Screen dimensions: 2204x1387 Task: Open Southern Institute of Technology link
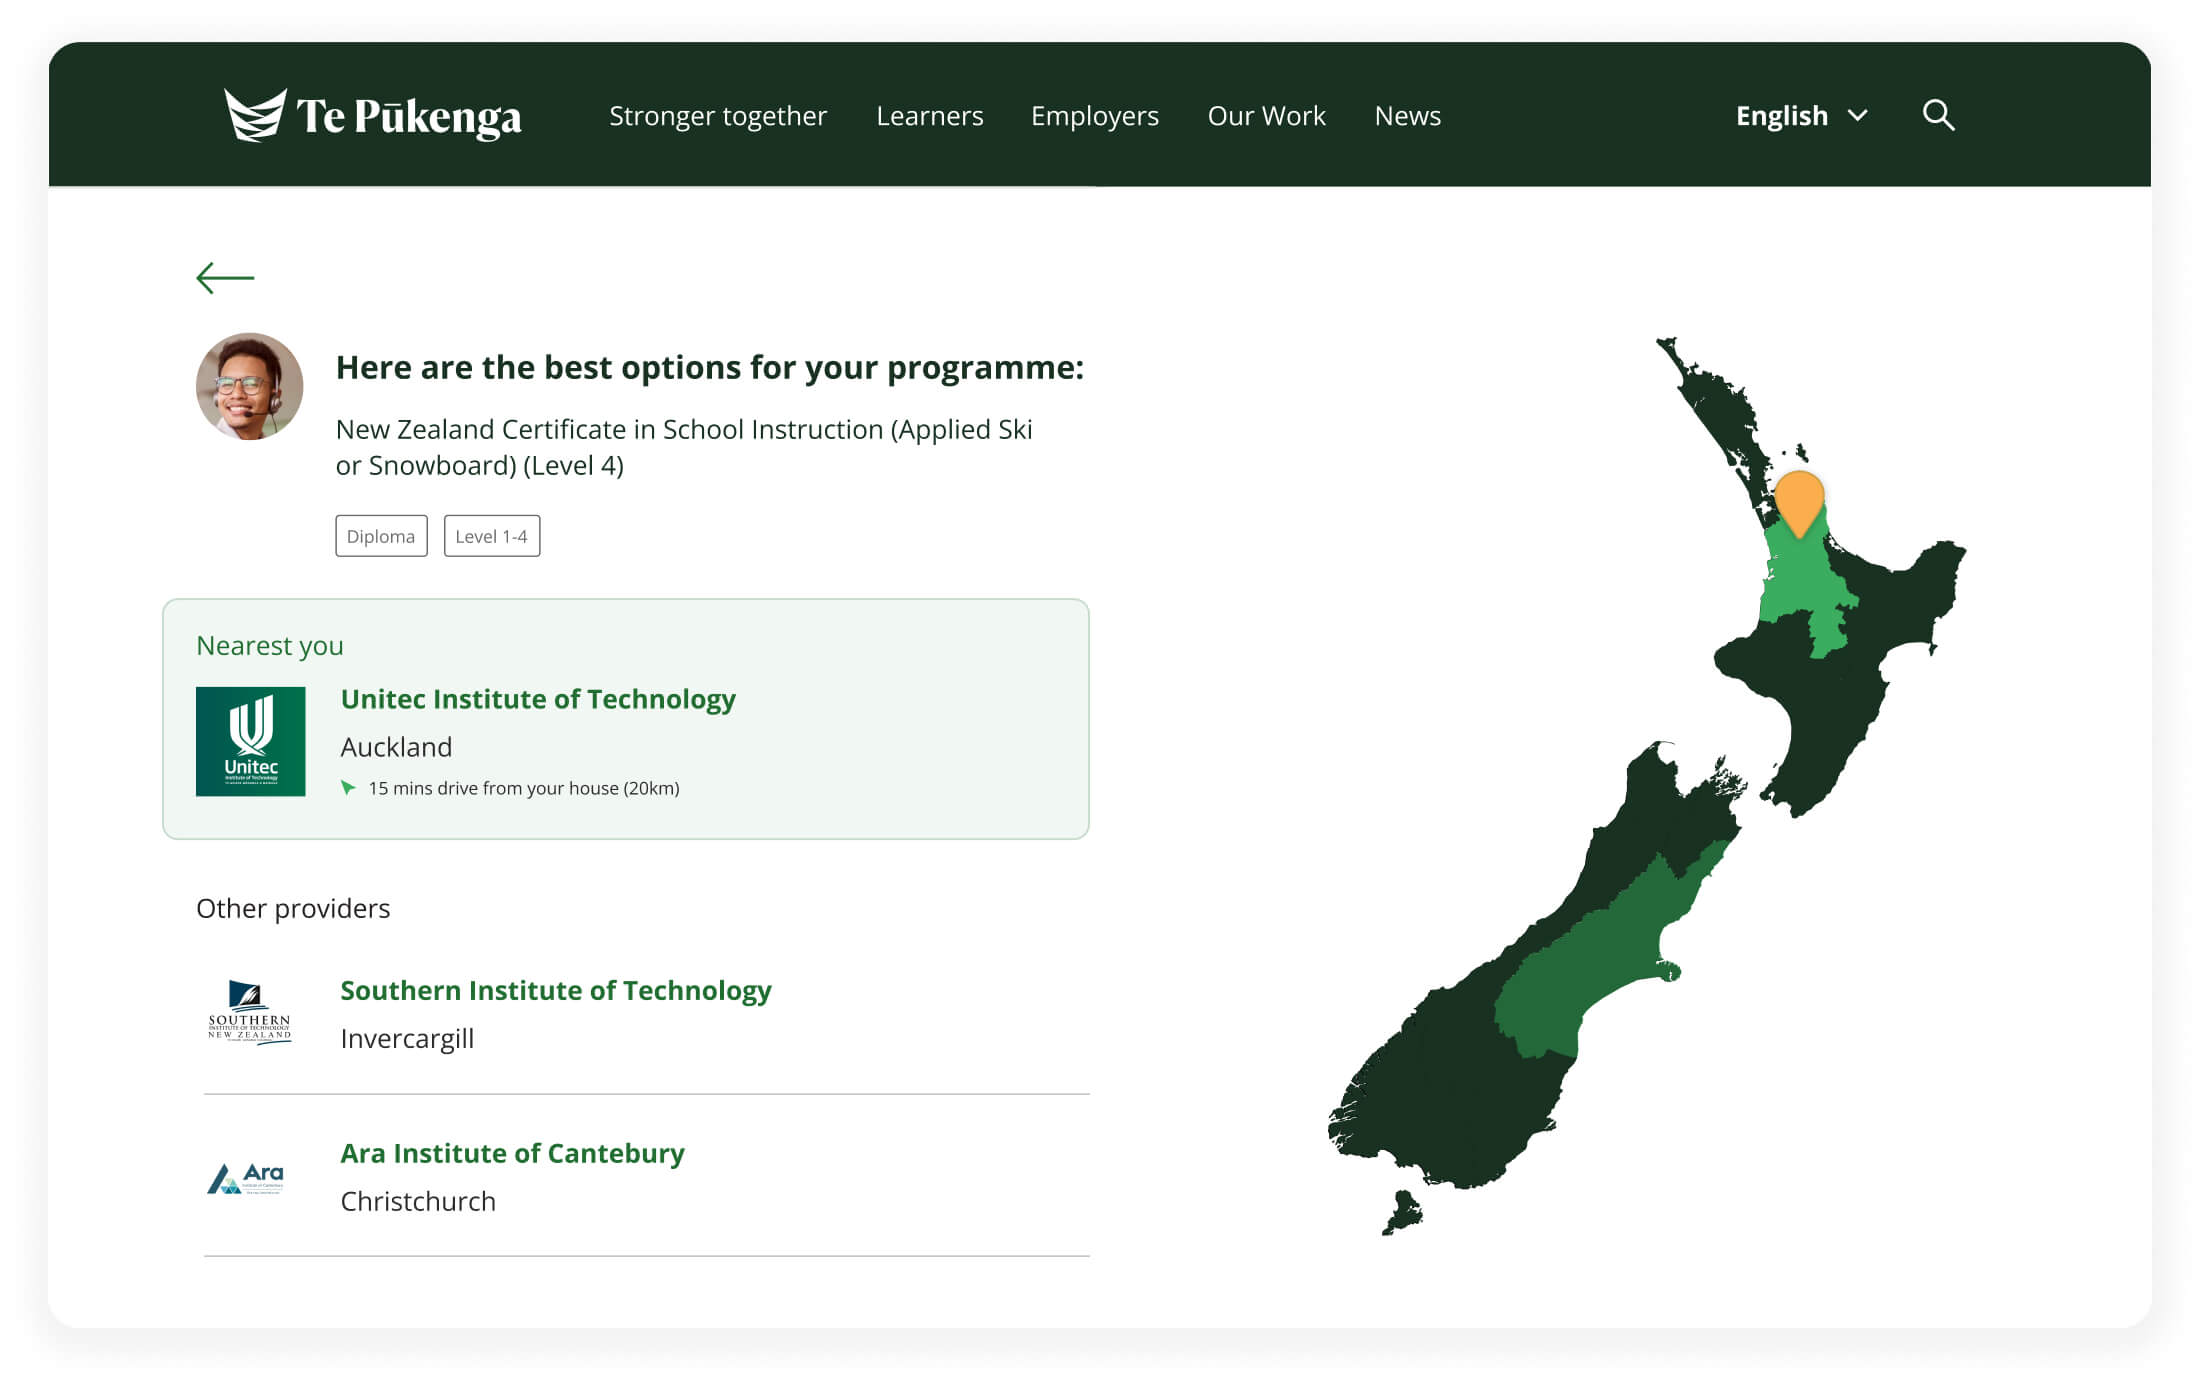pos(556,990)
